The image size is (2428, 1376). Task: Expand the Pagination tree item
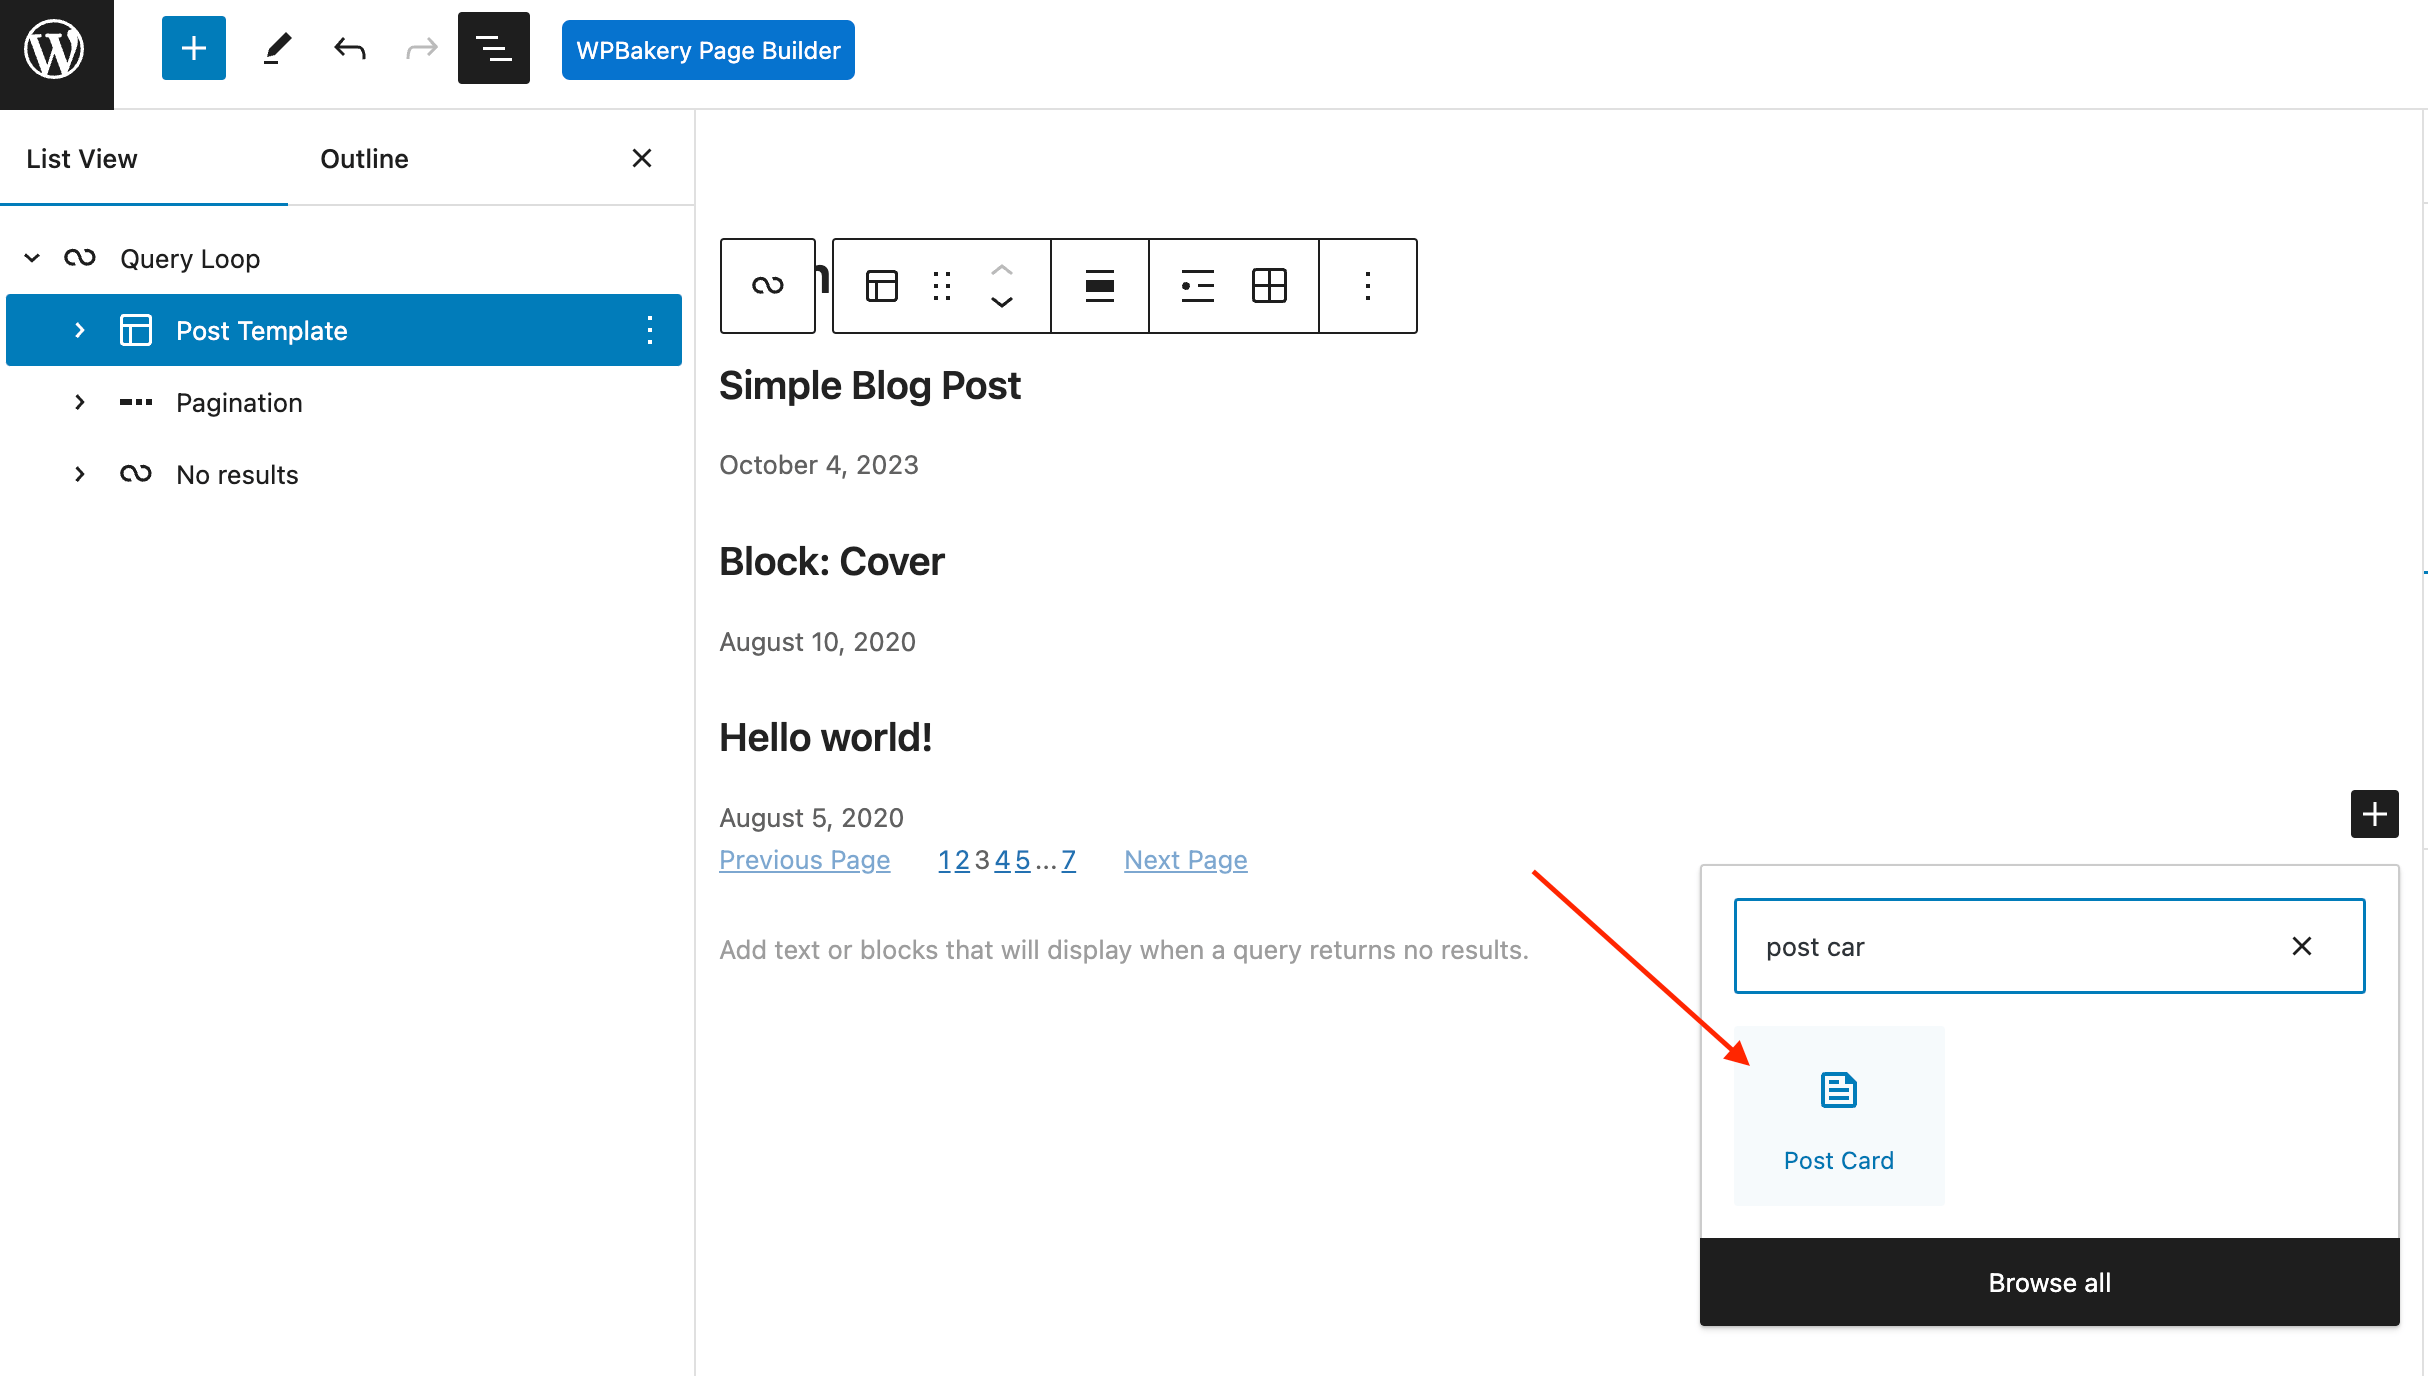click(80, 402)
